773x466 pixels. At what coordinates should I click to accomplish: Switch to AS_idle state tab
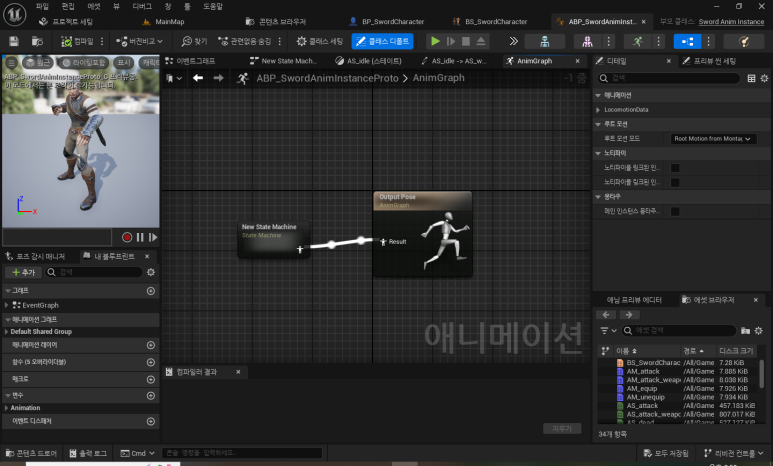pos(374,61)
